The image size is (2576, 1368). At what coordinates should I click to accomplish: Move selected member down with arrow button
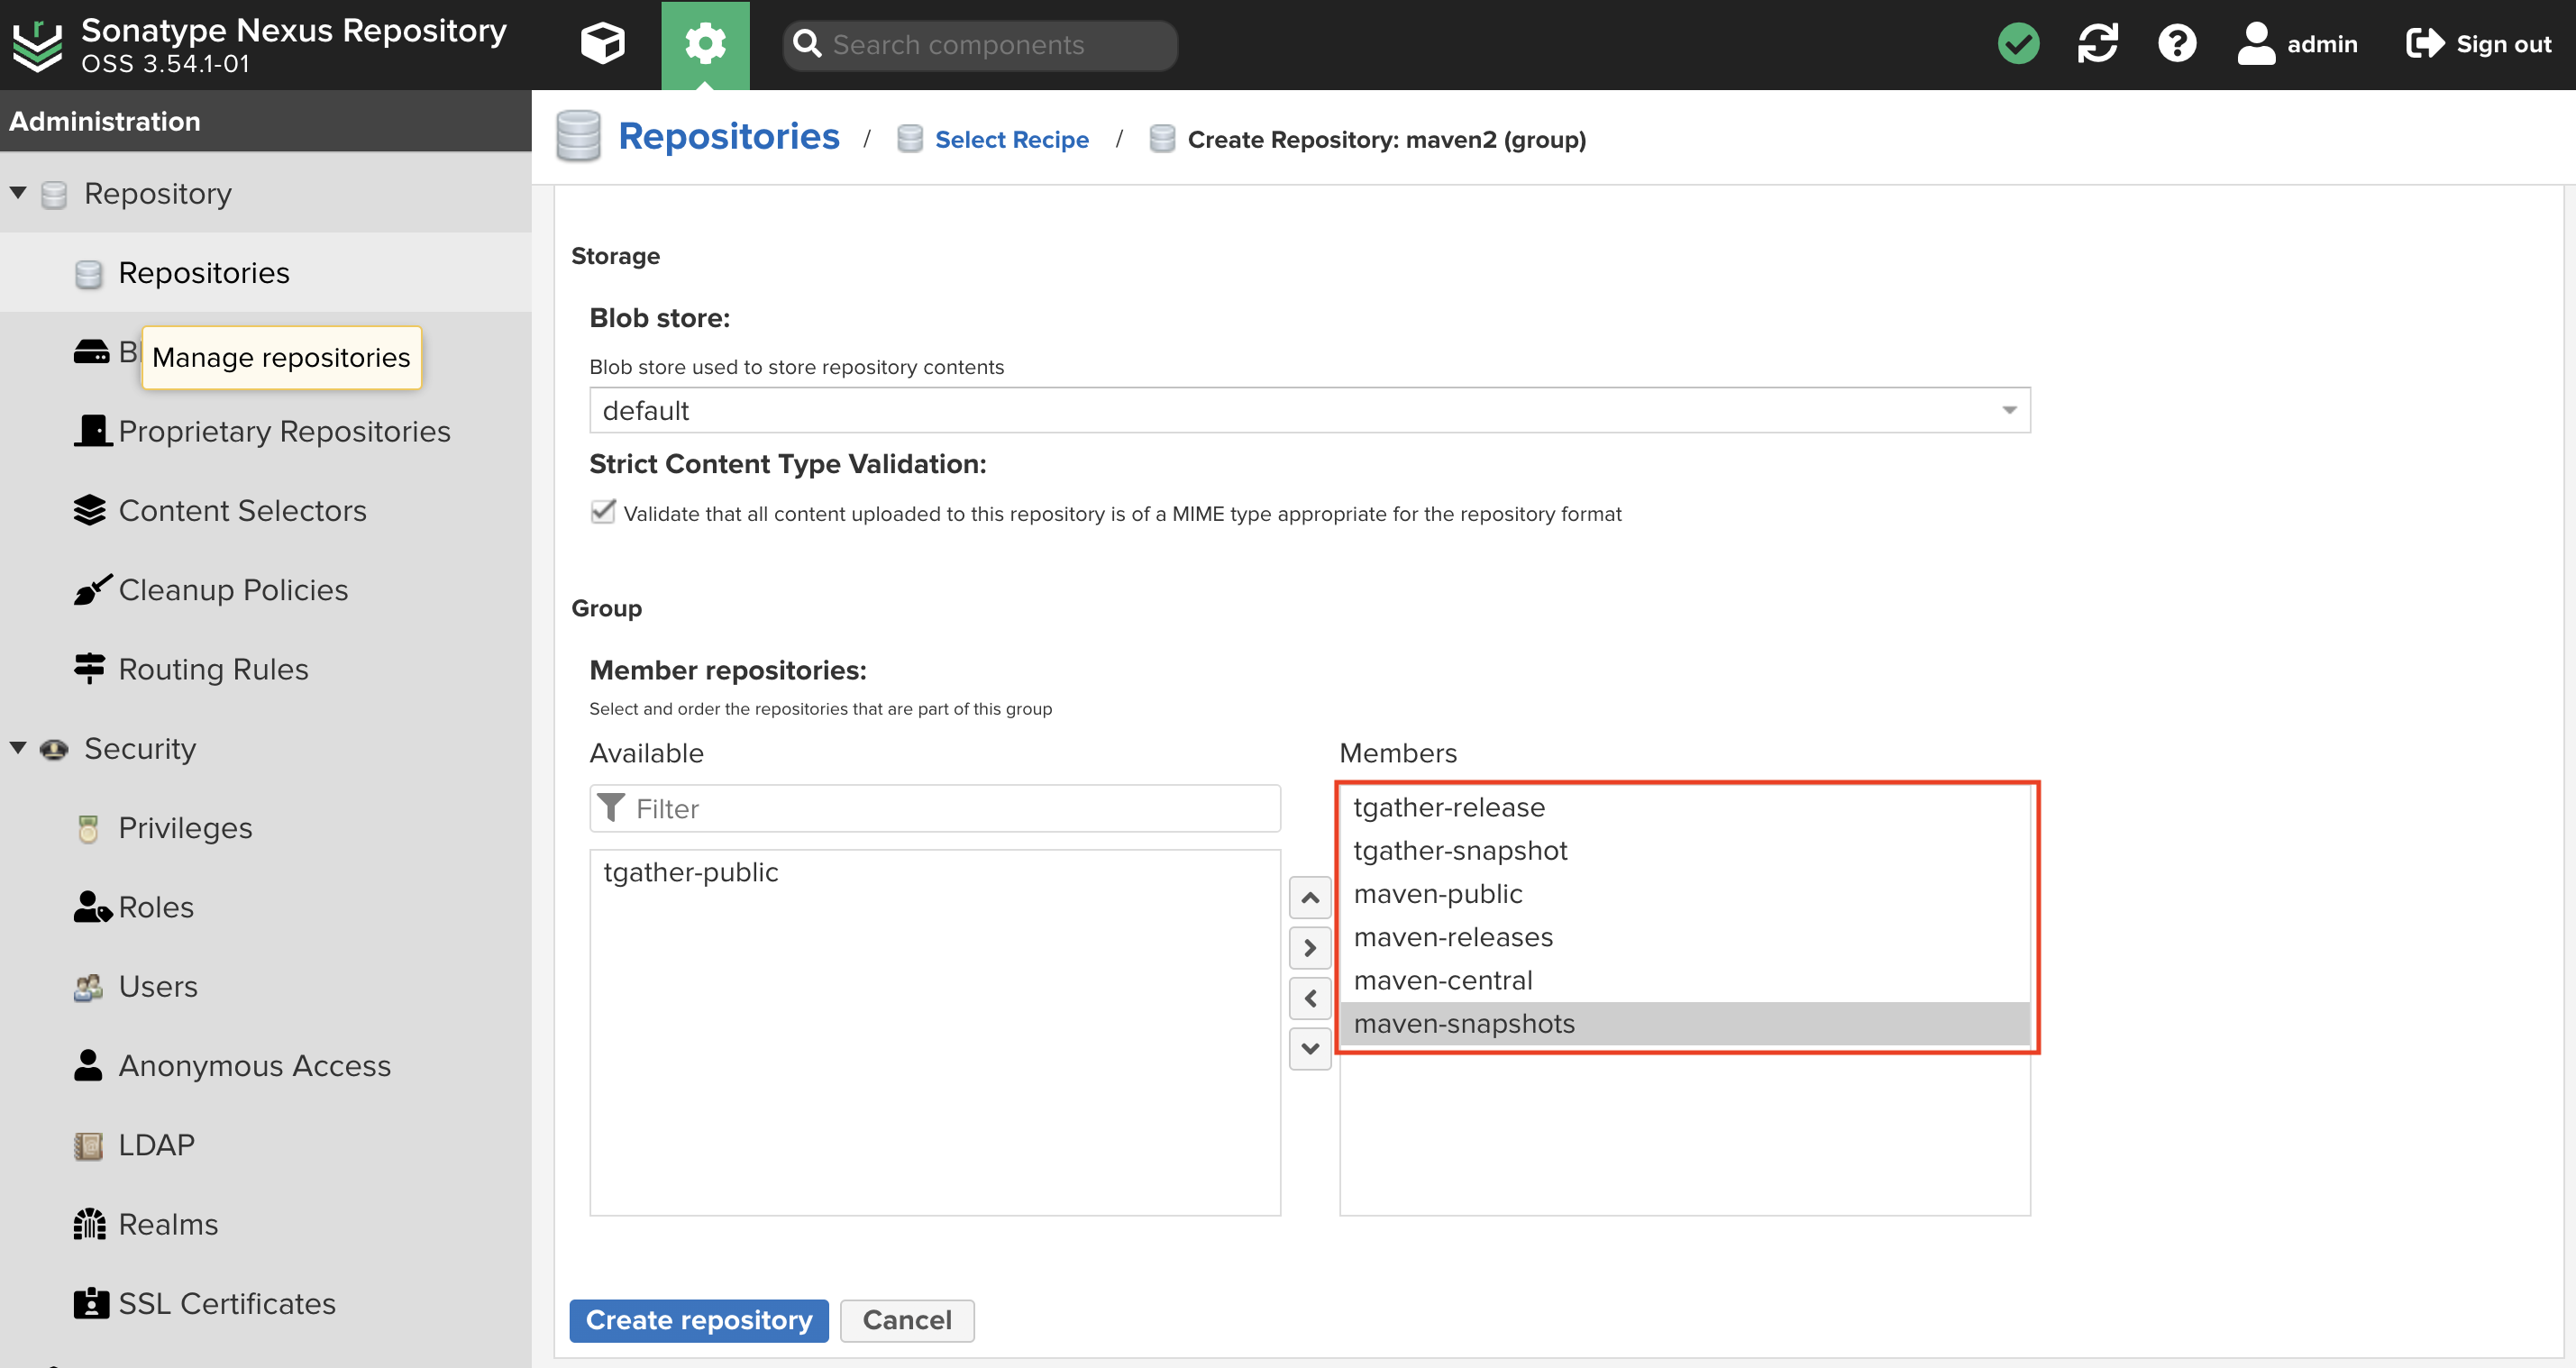(x=1309, y=1048)
